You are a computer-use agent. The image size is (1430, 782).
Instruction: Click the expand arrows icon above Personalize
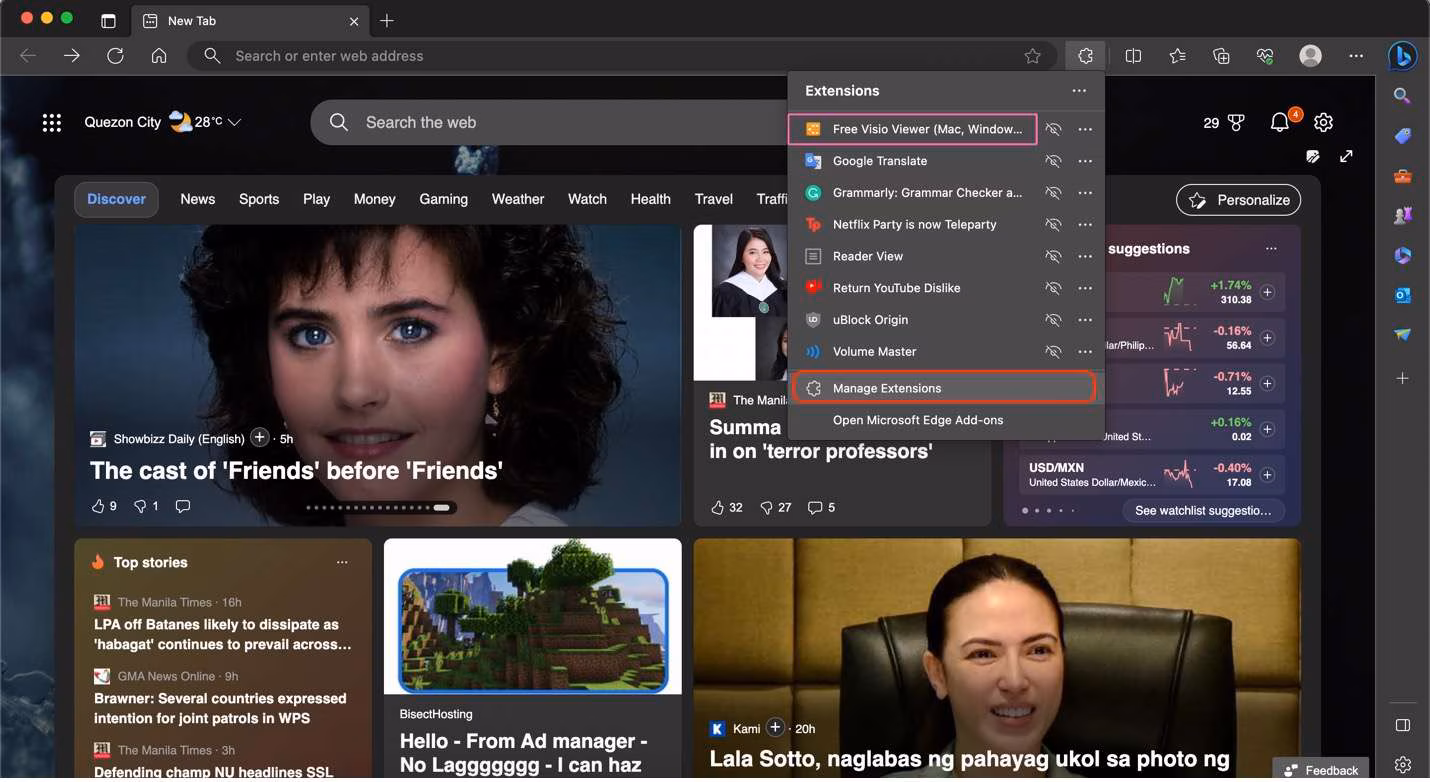tap(1346, 156)
